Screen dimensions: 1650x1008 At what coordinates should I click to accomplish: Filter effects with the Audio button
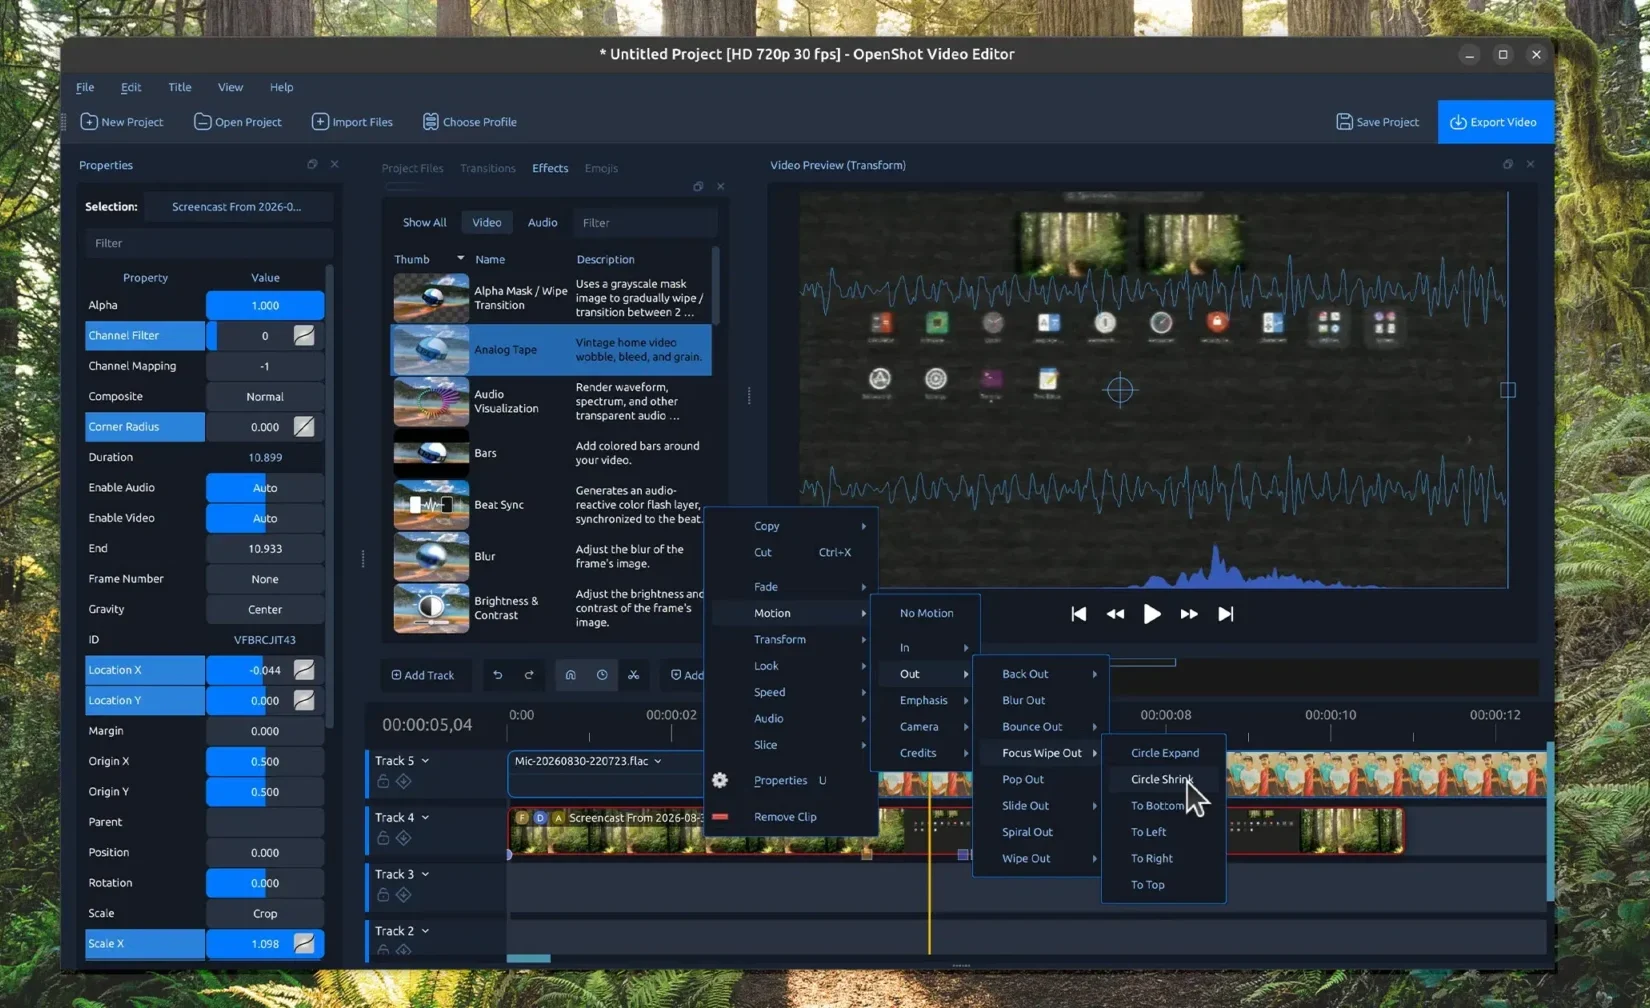click(x=542, y=222)
